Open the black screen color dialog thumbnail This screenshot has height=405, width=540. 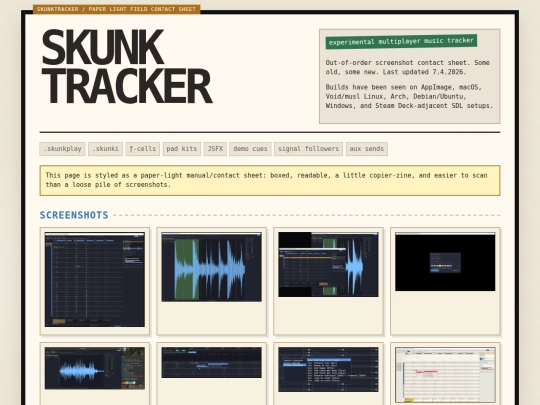(x=445, y=262)
